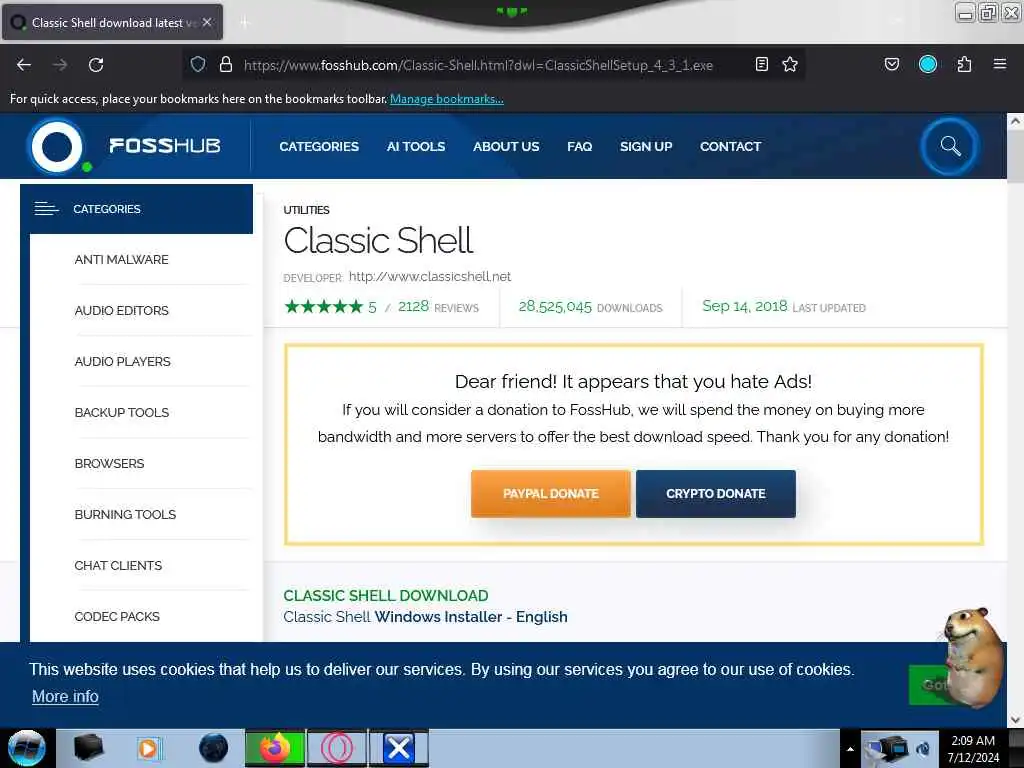Open a new tab with plus button

click(244, 23)
